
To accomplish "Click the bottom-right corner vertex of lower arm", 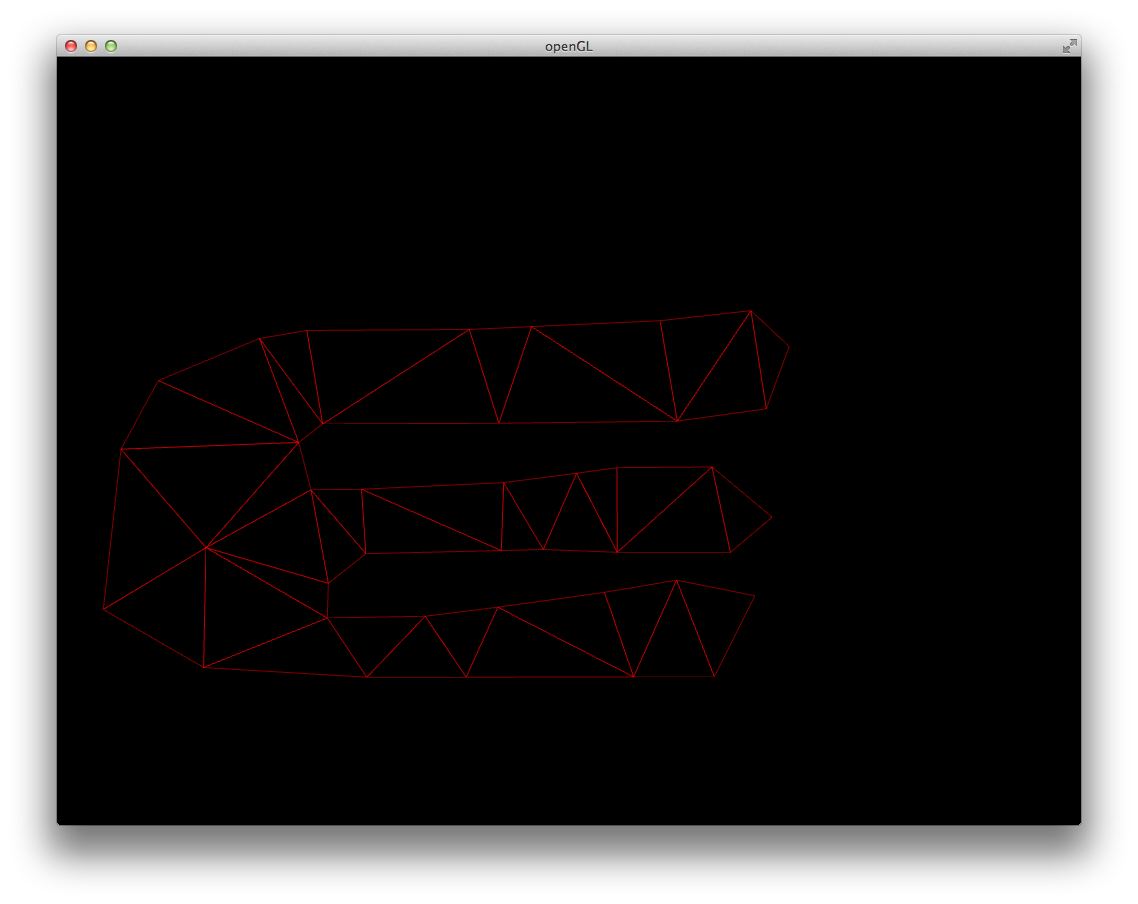I will pyautogui.click(x=714, y=677).
